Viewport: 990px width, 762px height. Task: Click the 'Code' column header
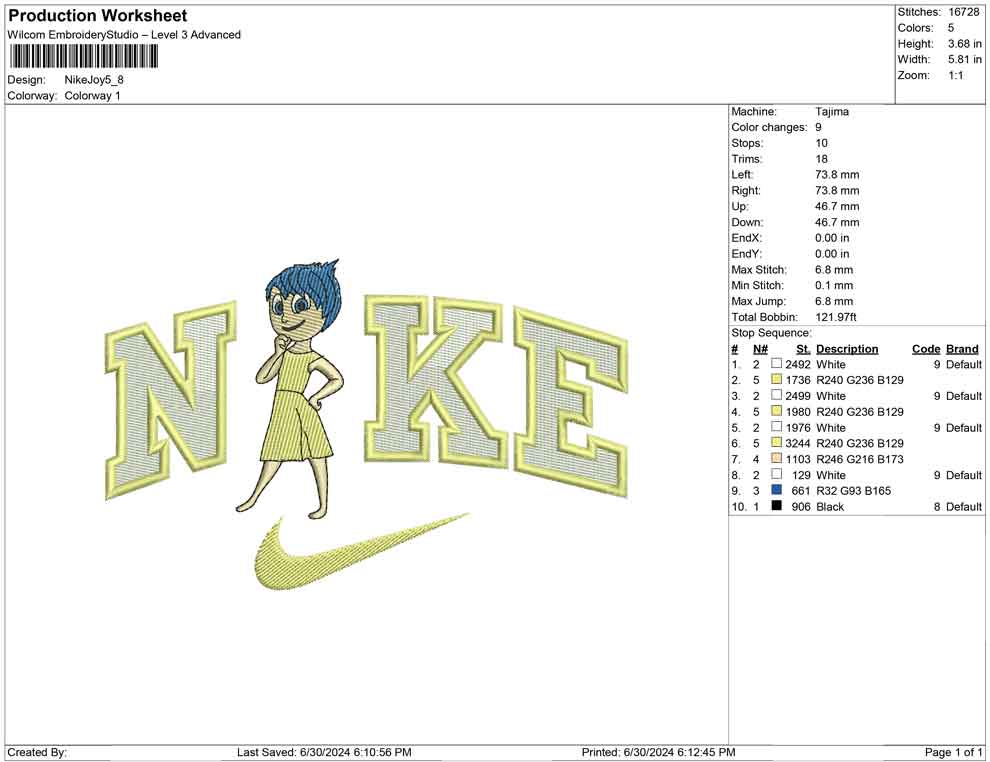[x=926, y=349]
